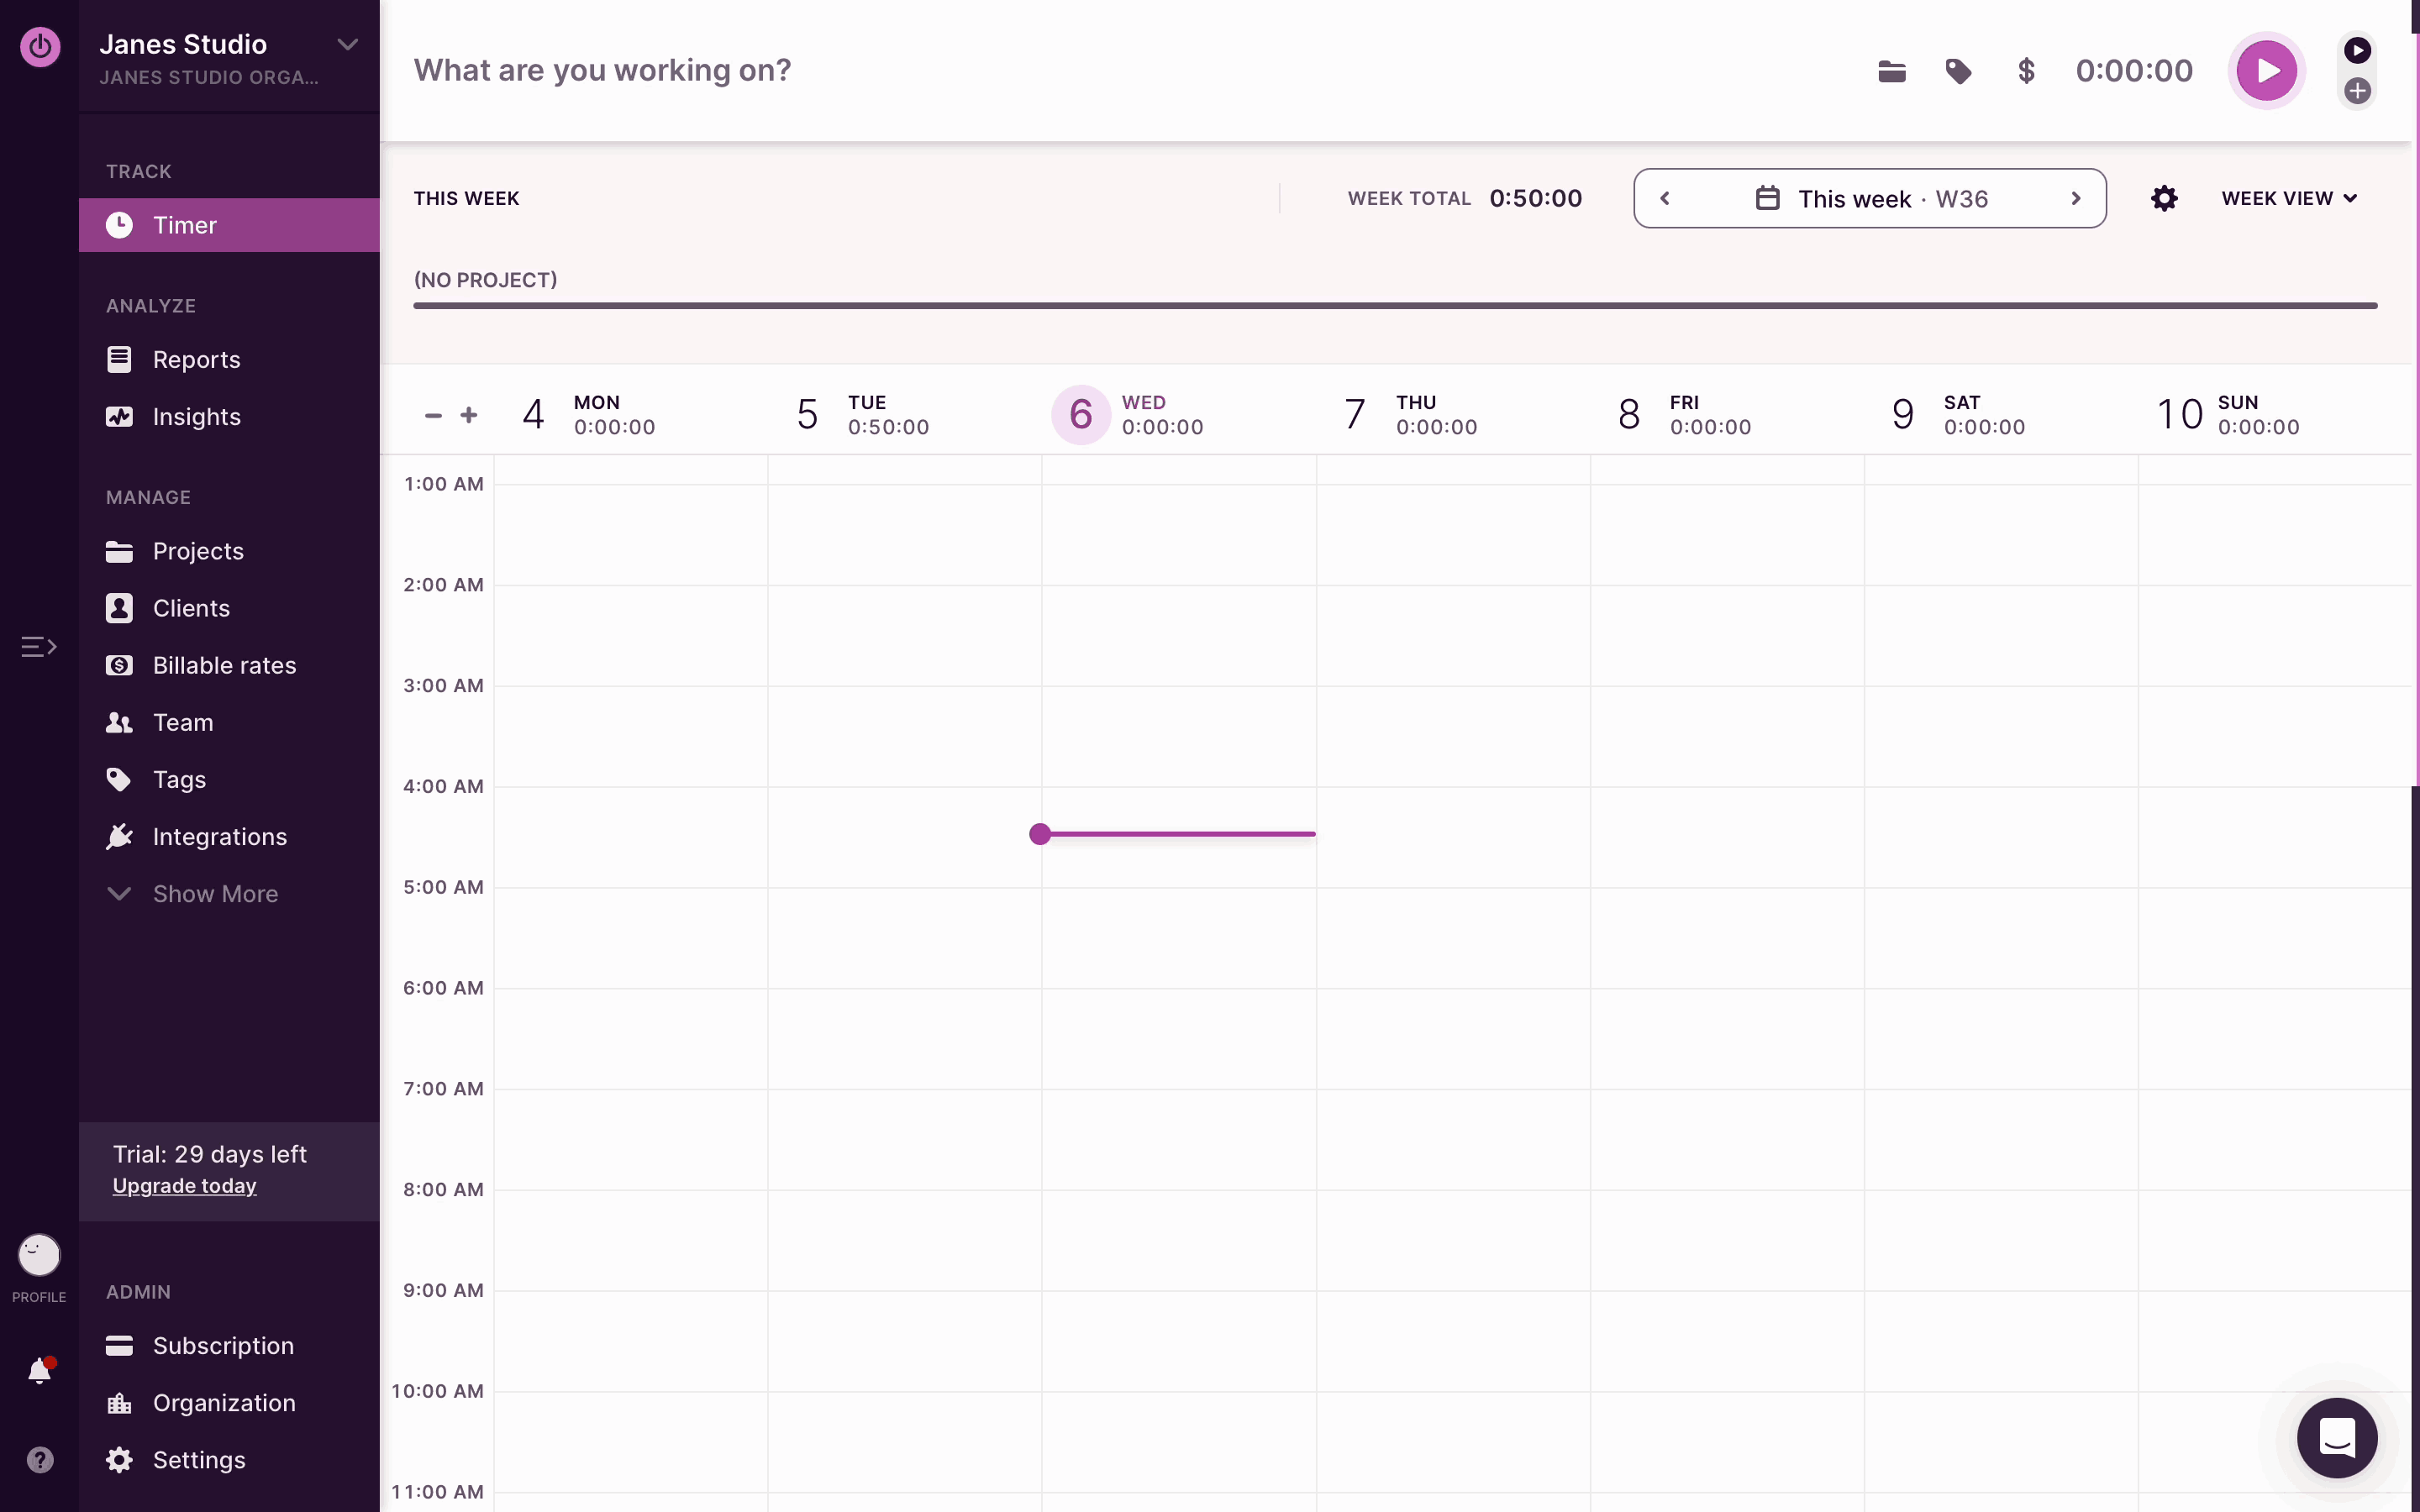Open the Week View dropdown
Image resolution: width=2420 pixels, height=1512 pixels.
coord(2289,198)
